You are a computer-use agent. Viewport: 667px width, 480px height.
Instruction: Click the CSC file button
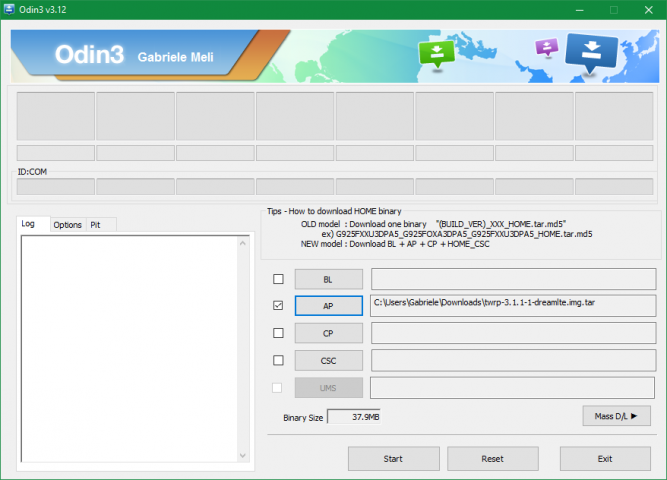coord(329,360)
